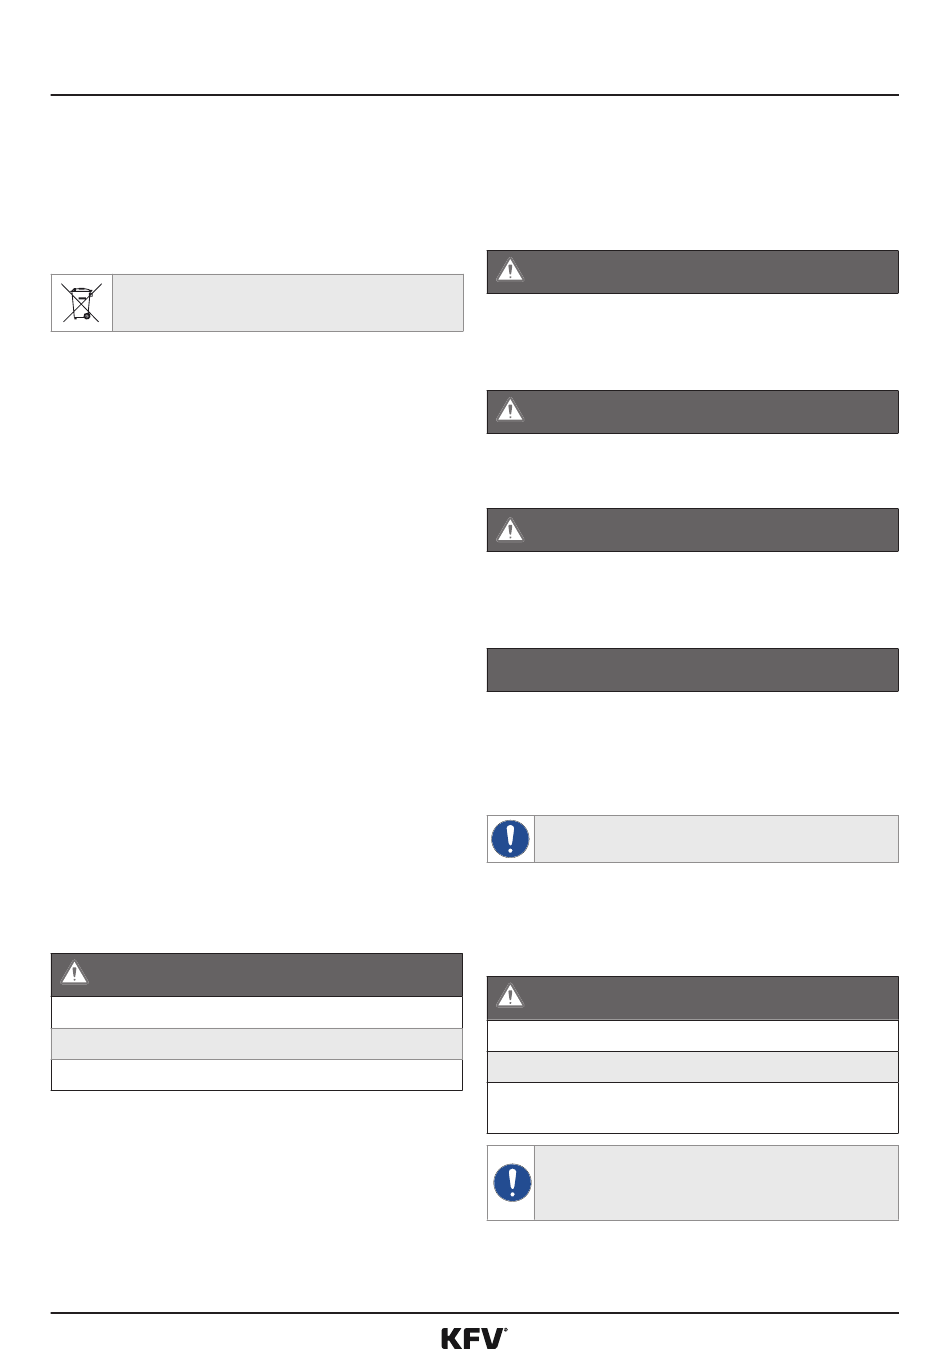Screen dimensions: 950x1360
Task: Select the first white row of left warning table
Action: click(257, 1012)
